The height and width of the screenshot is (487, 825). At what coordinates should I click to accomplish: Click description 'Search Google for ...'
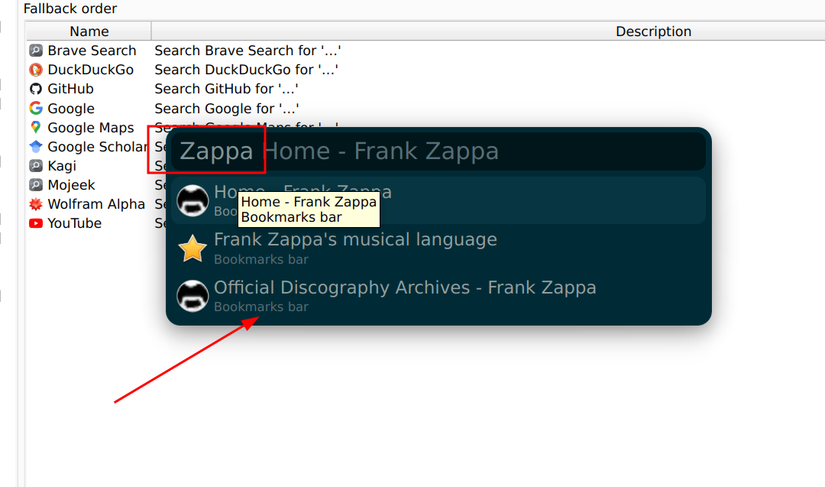point(227,108)
